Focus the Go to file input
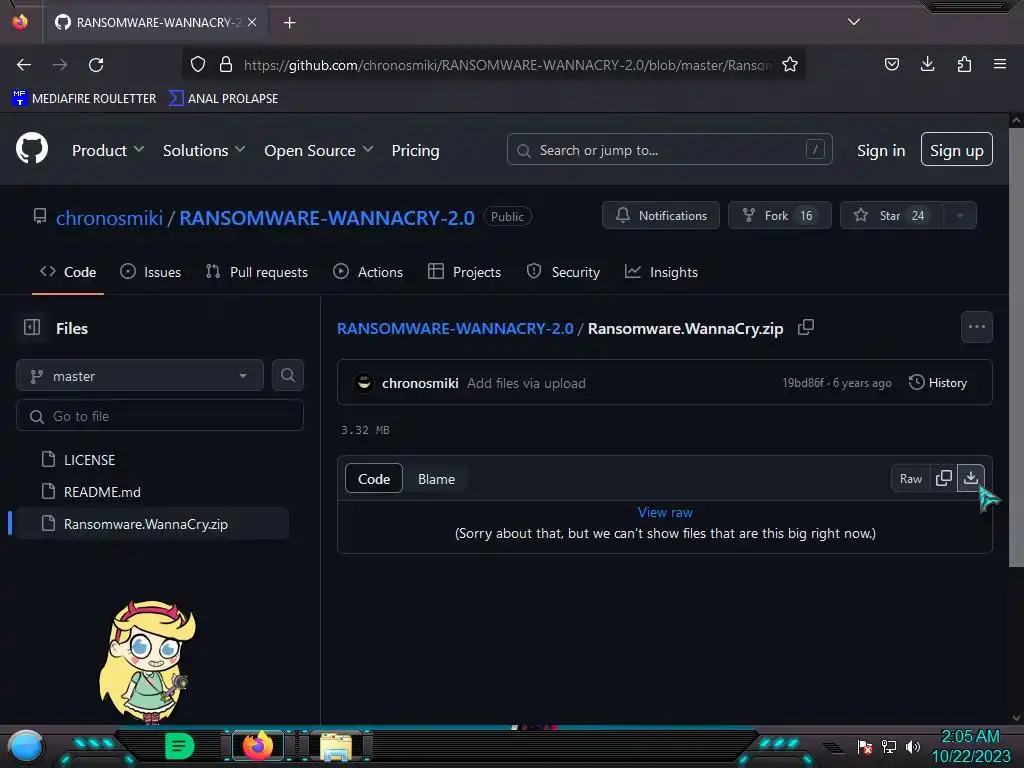This screenshot has width=1024, height=768. point(160,416)
